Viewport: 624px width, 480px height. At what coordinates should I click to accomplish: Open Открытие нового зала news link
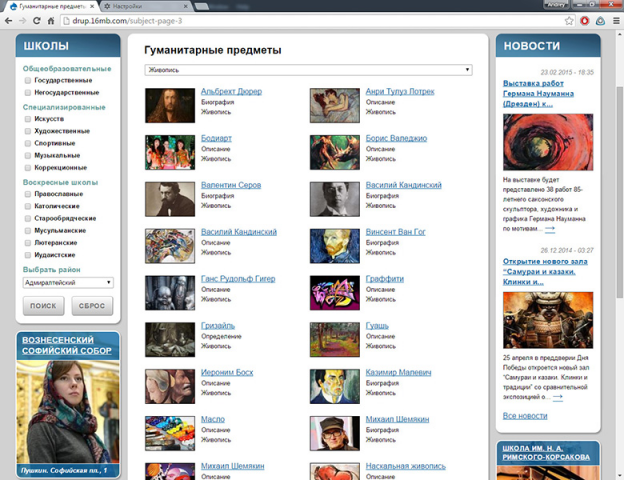[x=545, y=271]
